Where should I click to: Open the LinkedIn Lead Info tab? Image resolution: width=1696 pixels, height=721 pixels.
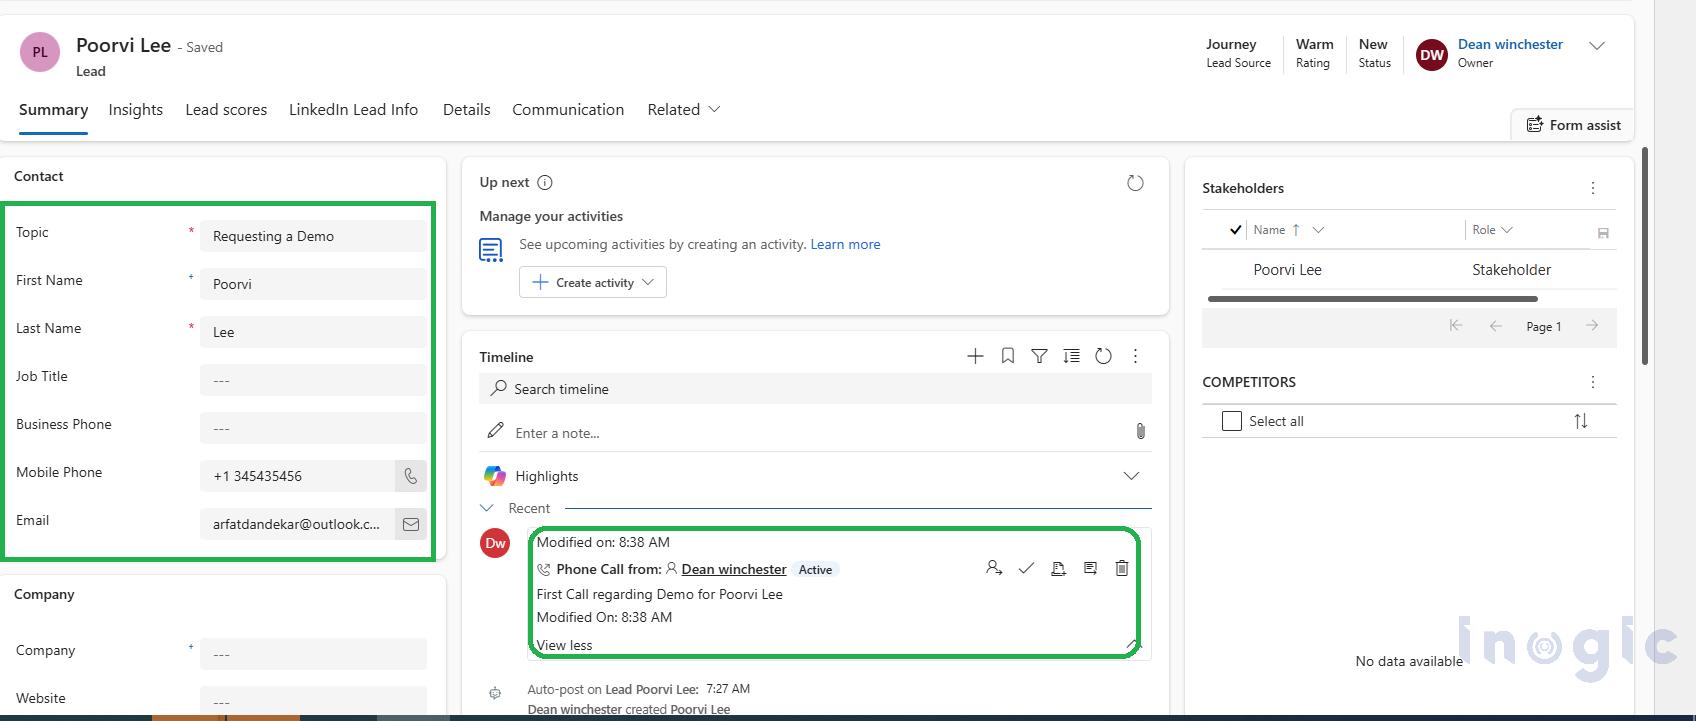tap(354, 110)
